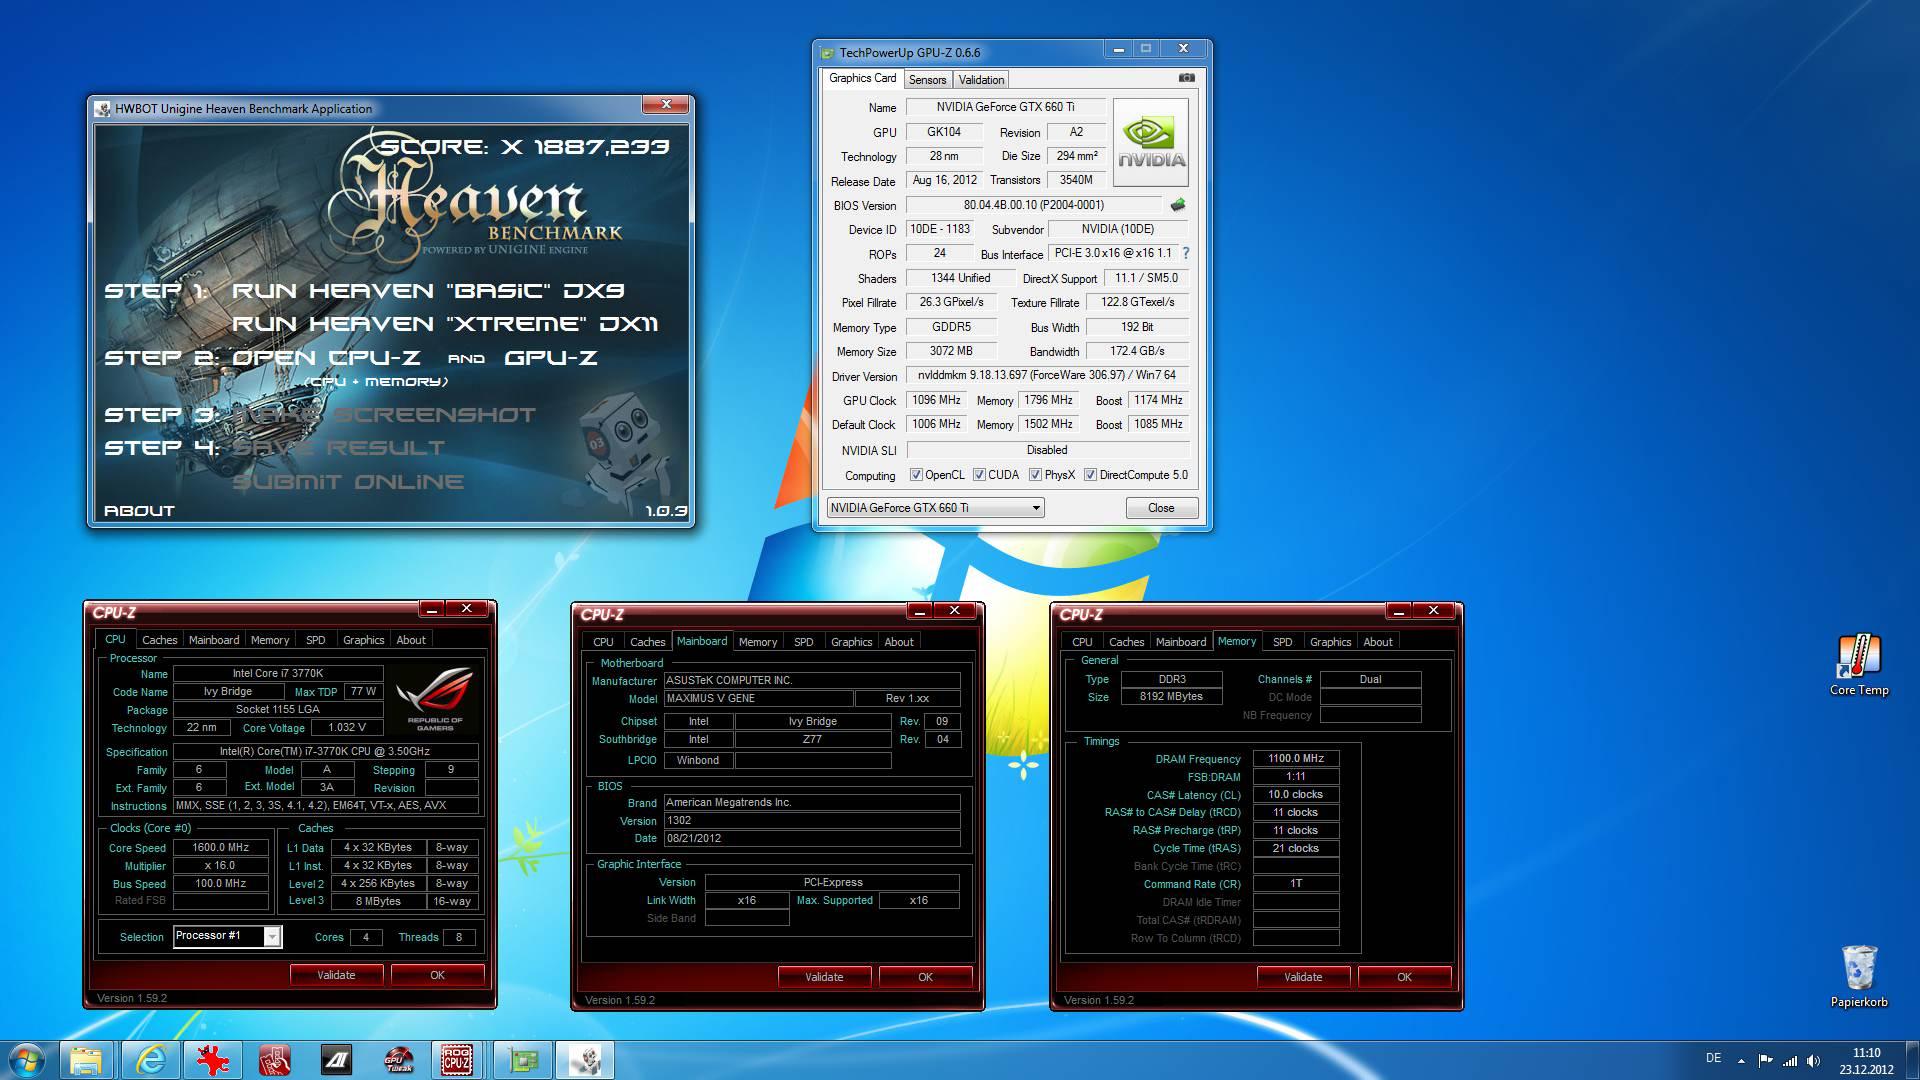Click the Driver Version field in GPU-Z

coord(1047,376)
